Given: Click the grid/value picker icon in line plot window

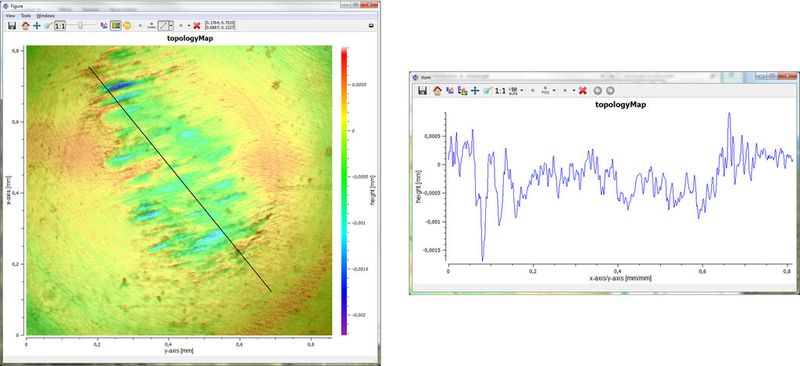Looking at the screenshot, I should pyautogui.click(x=513, y=90).
